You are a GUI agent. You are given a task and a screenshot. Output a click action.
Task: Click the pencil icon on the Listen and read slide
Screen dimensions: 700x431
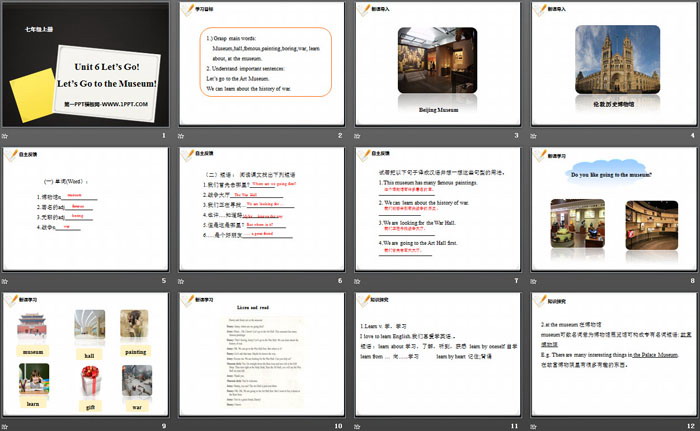tap(189, 298)
